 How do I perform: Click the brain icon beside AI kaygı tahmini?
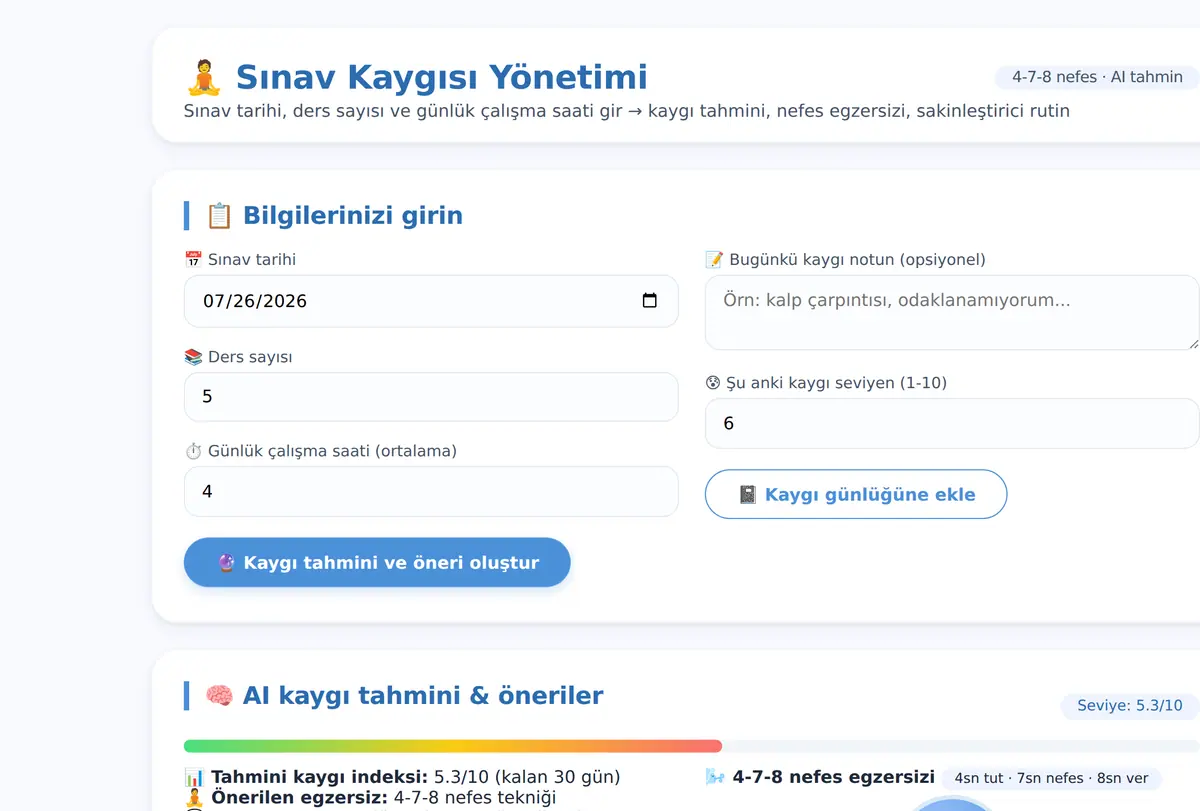[219, 696]
